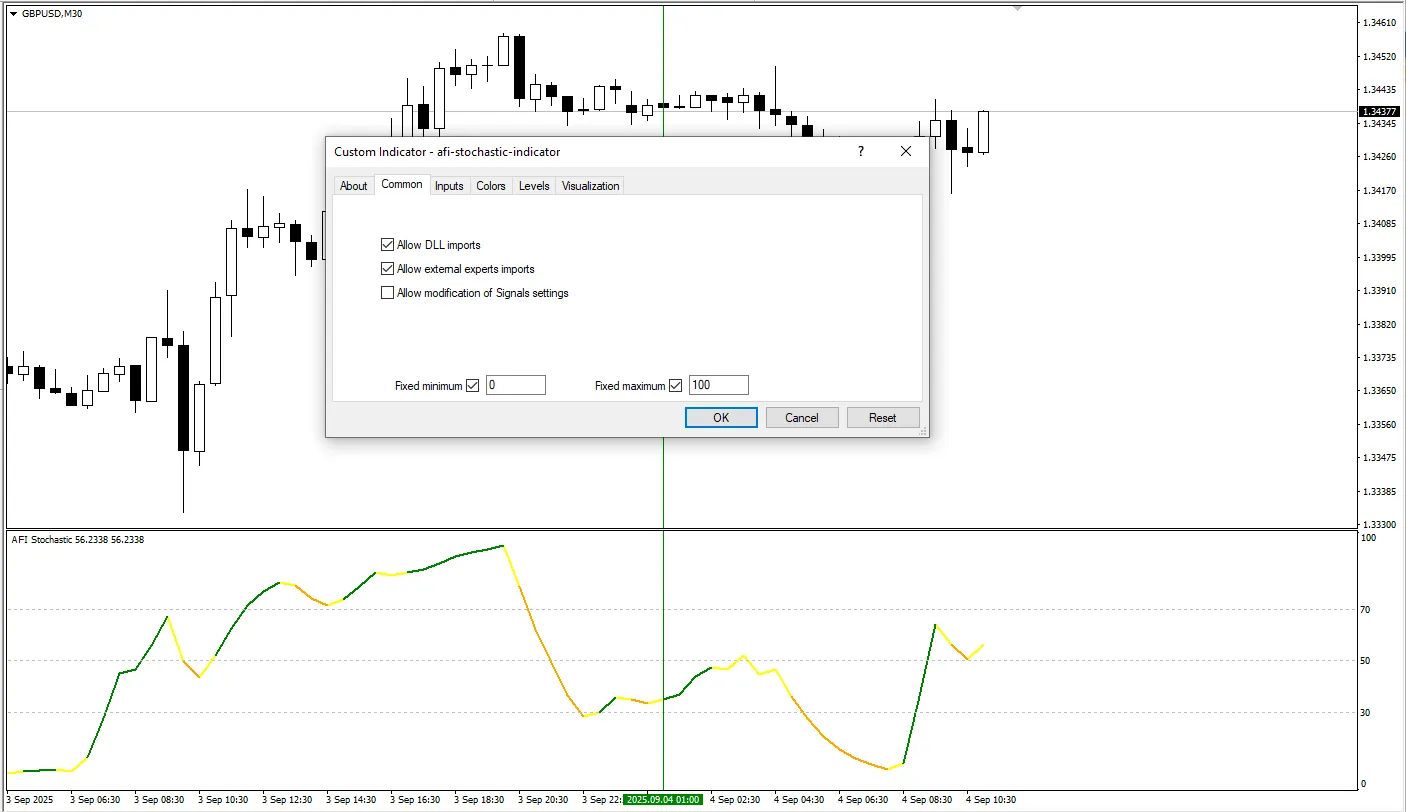Select the Fixed maximum value 100 field

[718, 384]
